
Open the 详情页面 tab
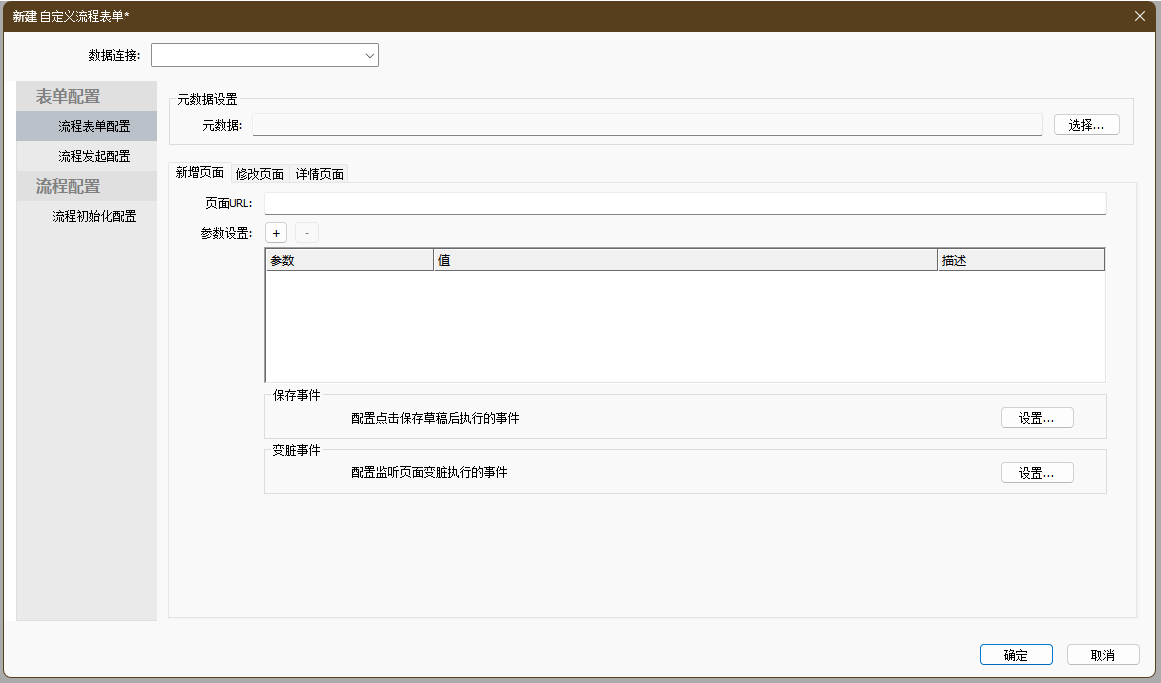tap(320, 174)
